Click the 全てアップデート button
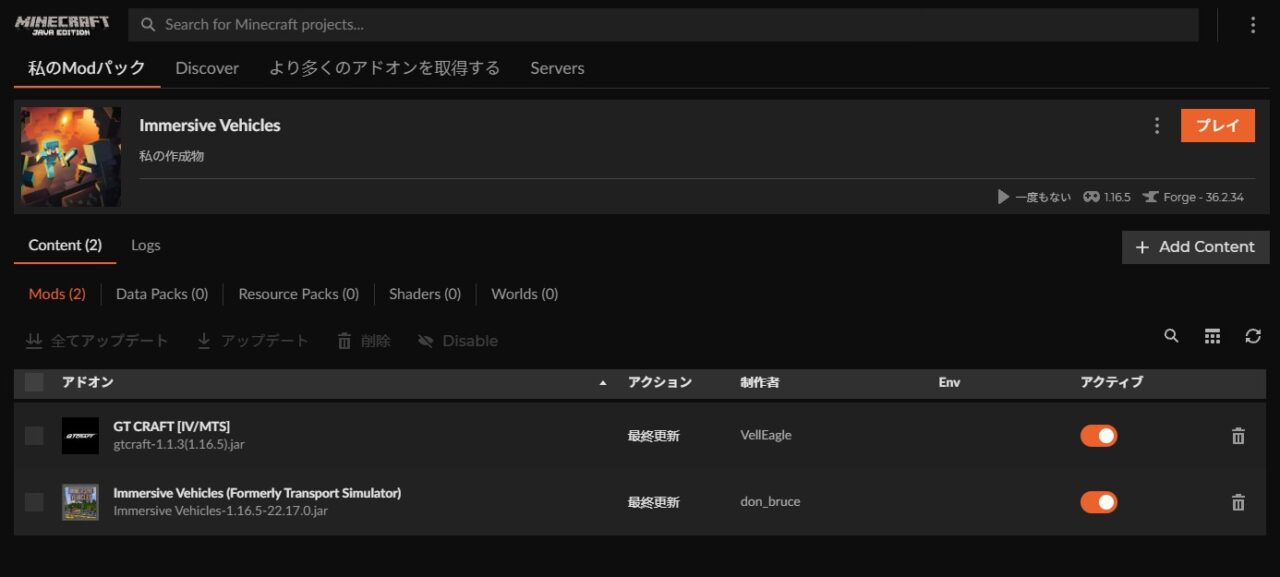Viewport: 1280px width, 577px height. click(x=97, y=341)
